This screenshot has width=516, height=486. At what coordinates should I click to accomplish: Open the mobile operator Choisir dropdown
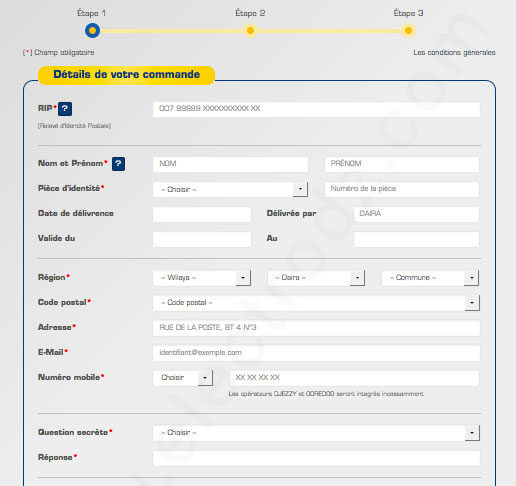pyautogui.click(x=183, y=378)
